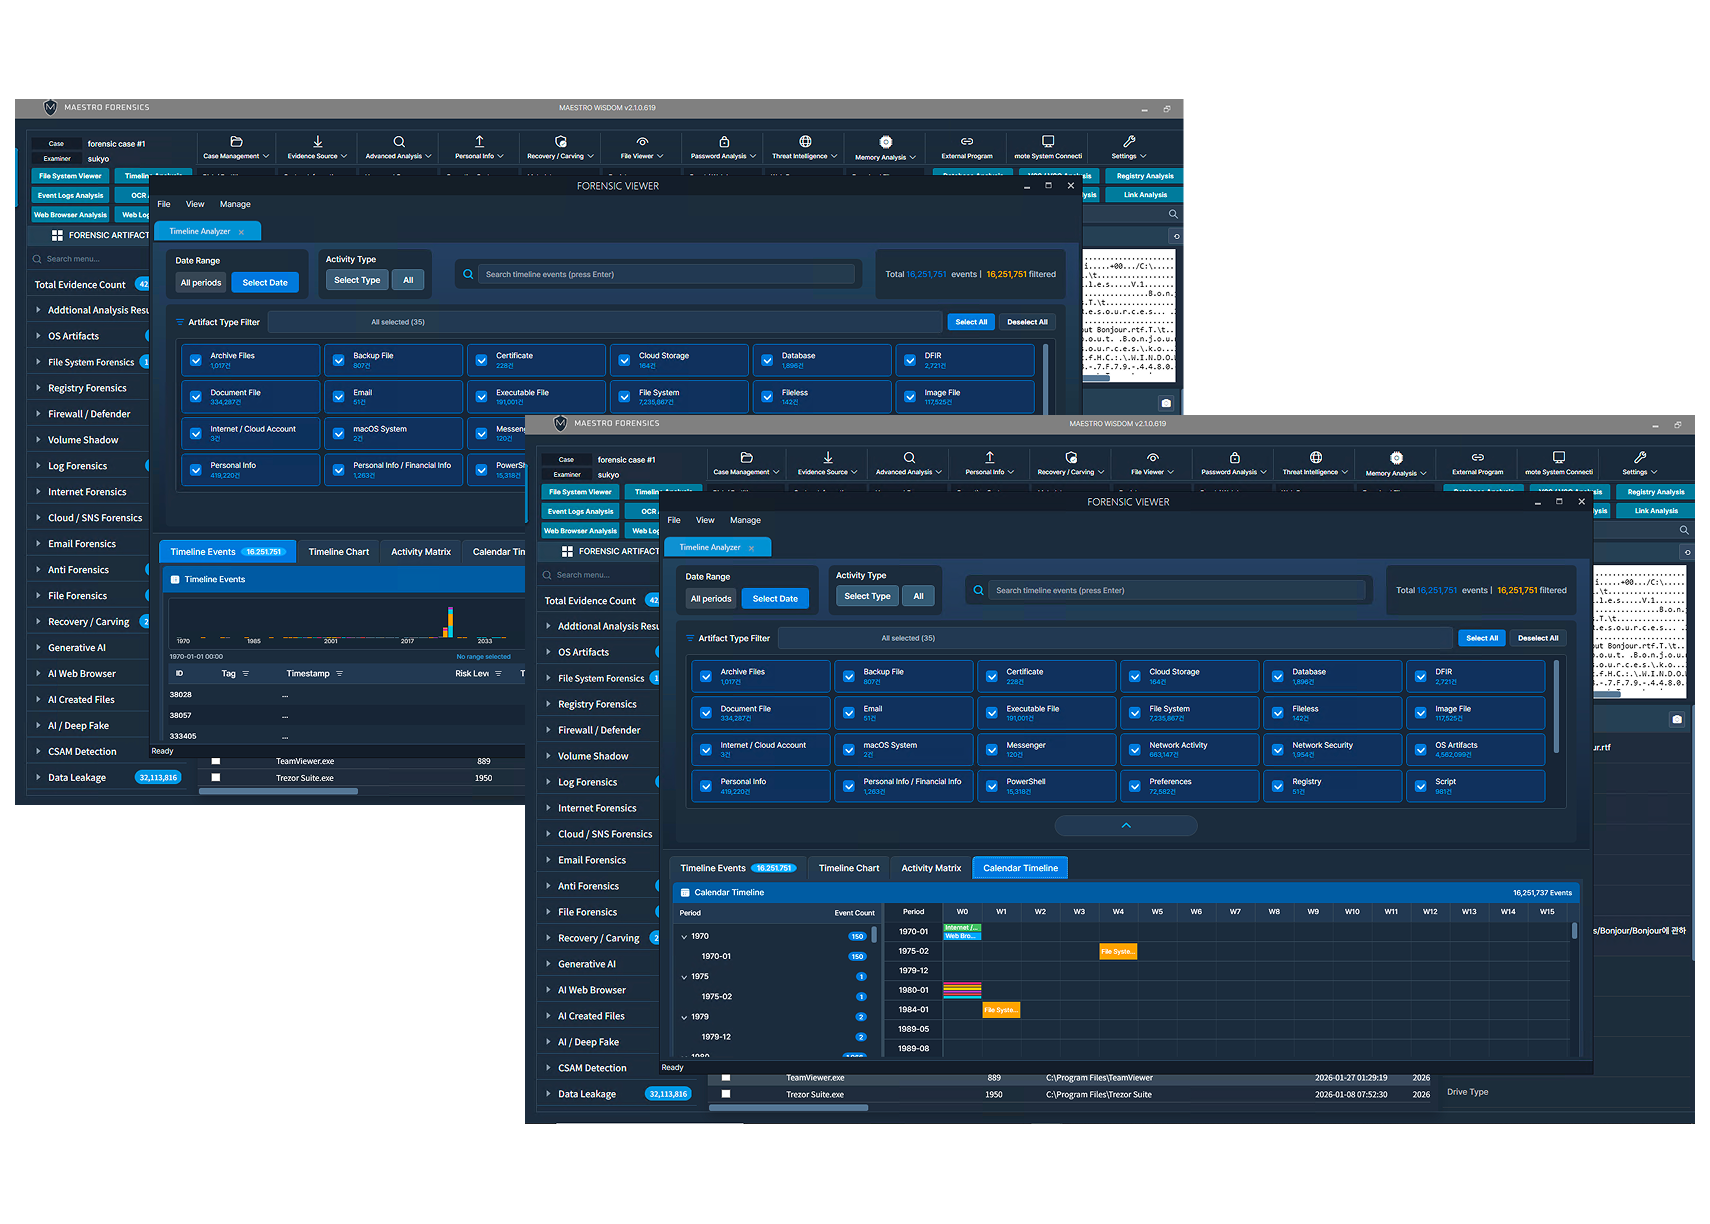Click External Program icon in back window
Image resolution: width=1710 pixels, height=1224 pixels.
tap(967, 141)
